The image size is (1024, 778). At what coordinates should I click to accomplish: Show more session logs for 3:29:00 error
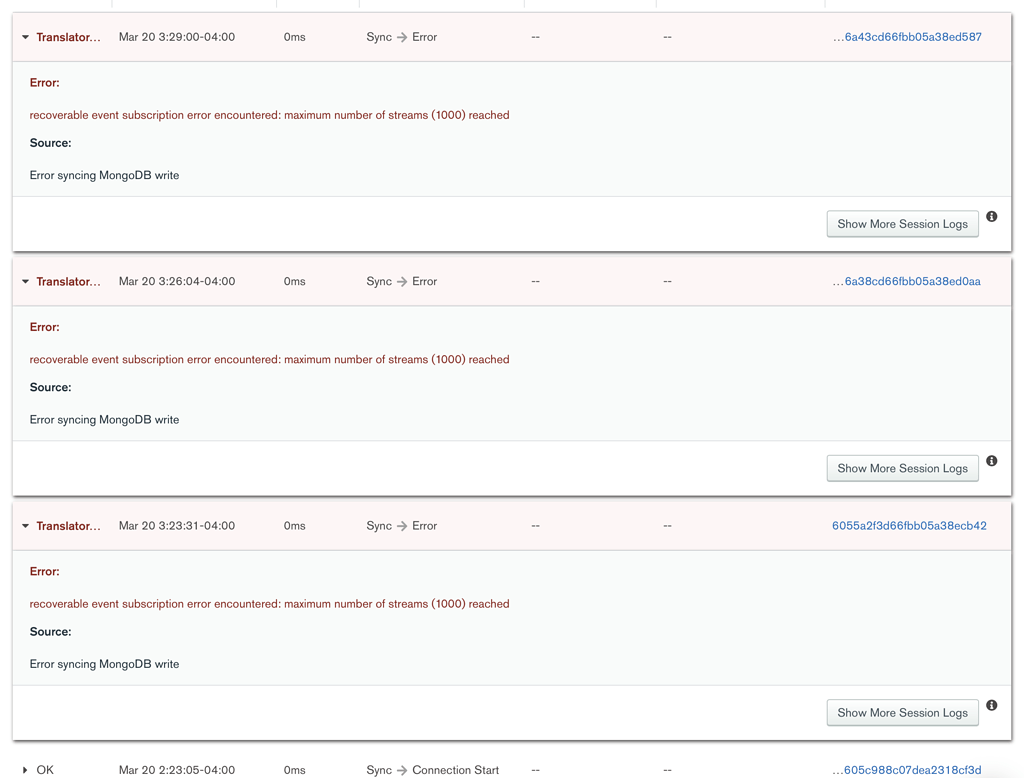[902, 224]
